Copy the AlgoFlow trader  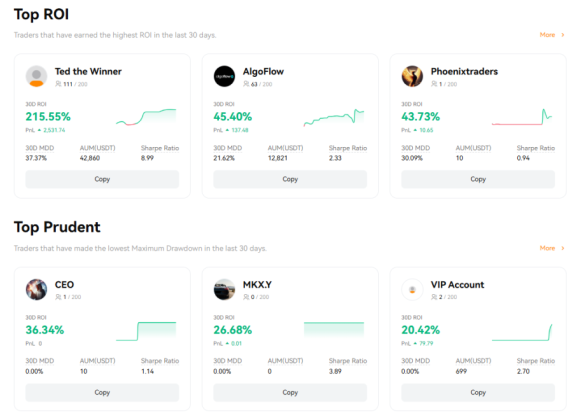point(290,179)
